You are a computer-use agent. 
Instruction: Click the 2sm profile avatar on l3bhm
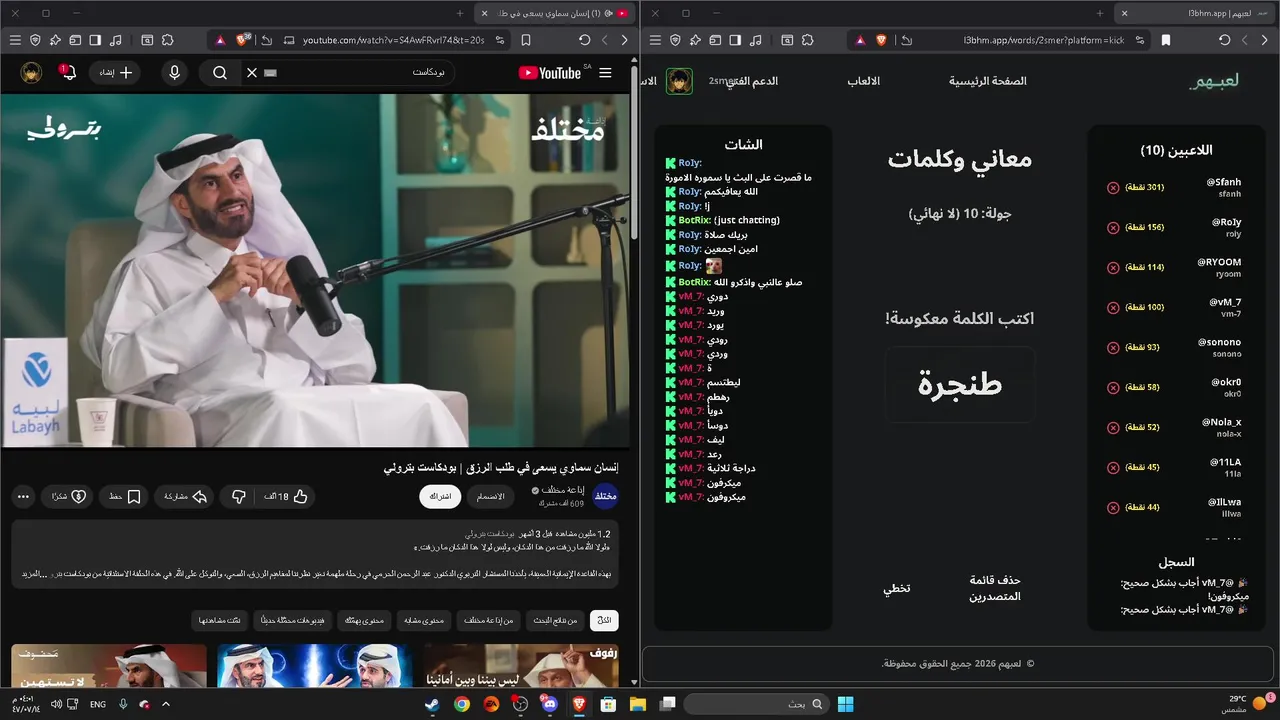click(x=680, y=81)
